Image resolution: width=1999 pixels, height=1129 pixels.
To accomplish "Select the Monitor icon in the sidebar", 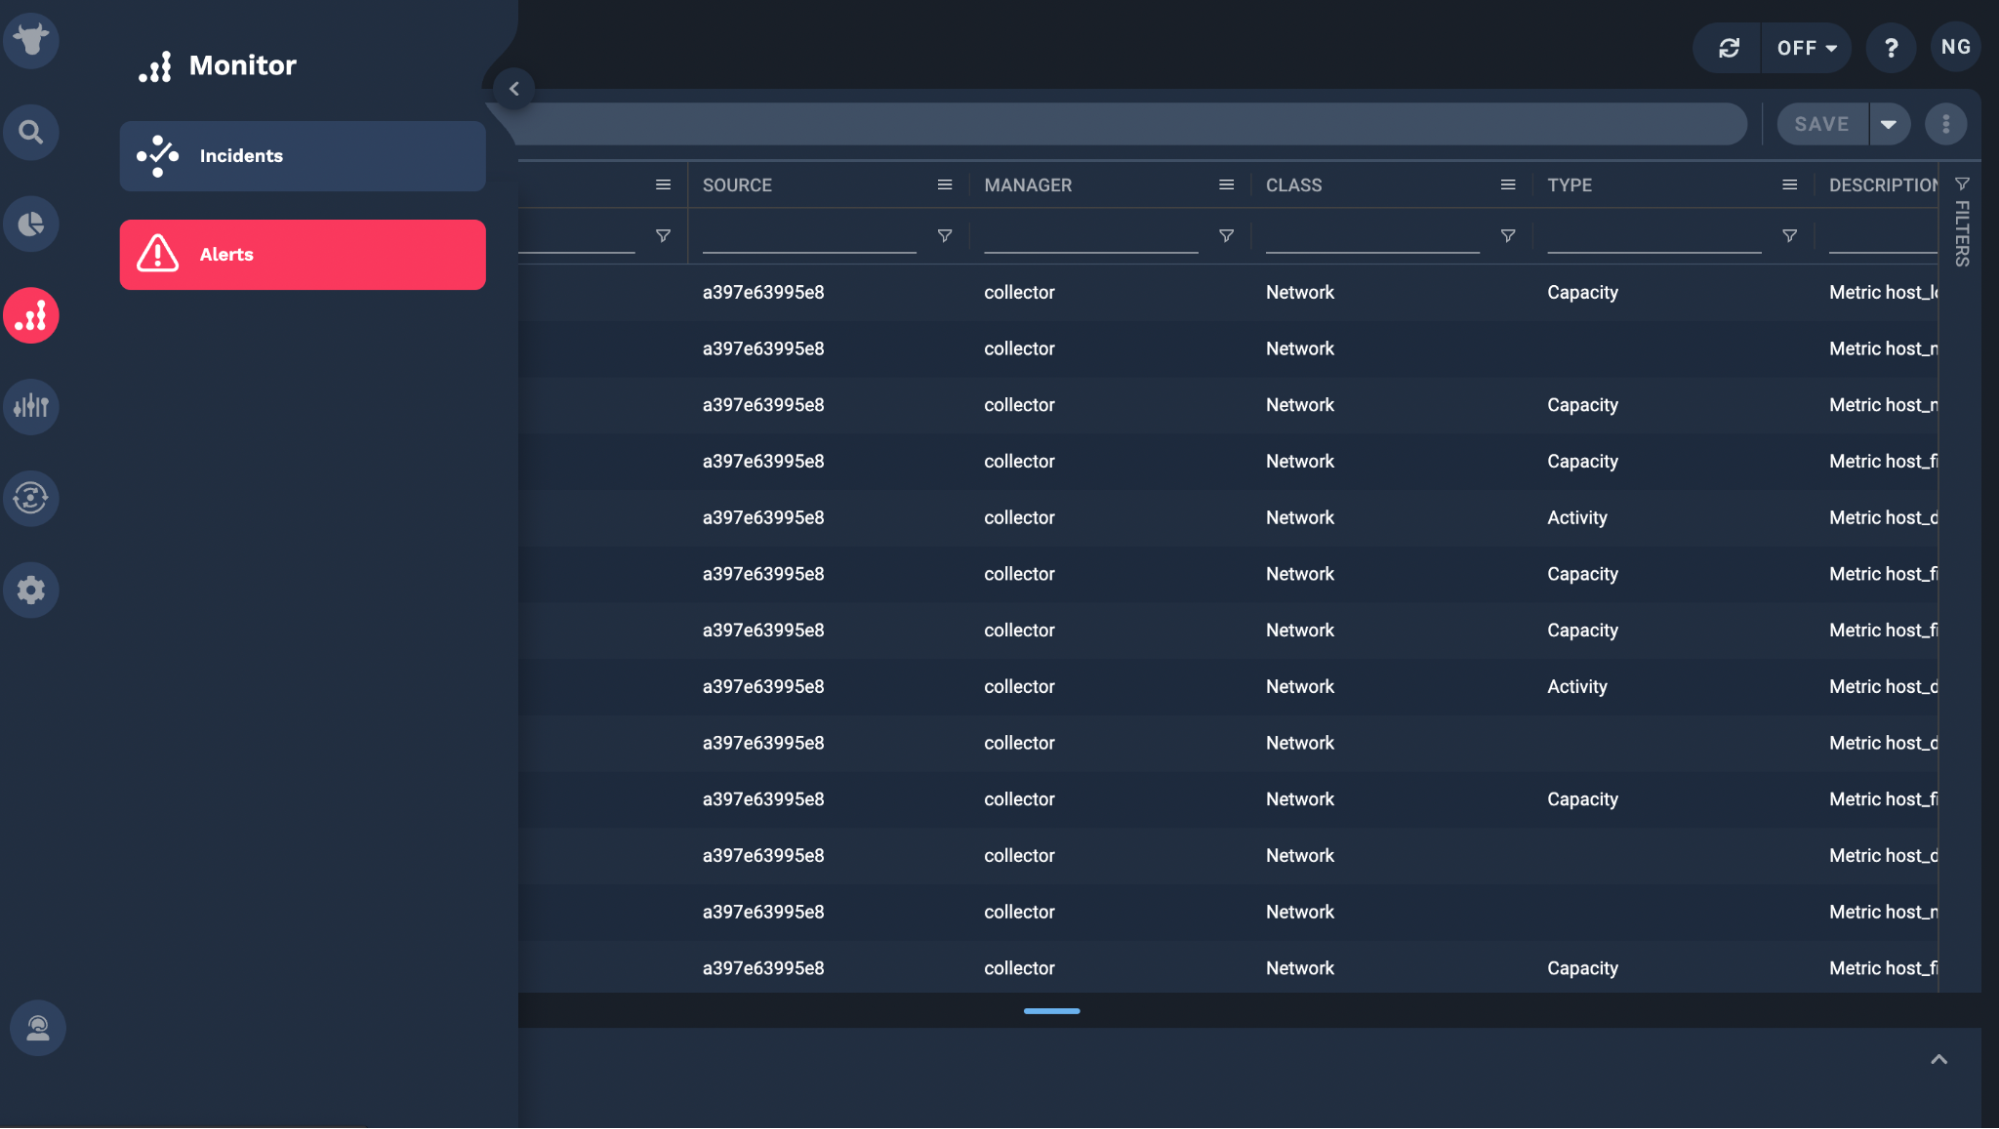I will [x=31, y=315].
